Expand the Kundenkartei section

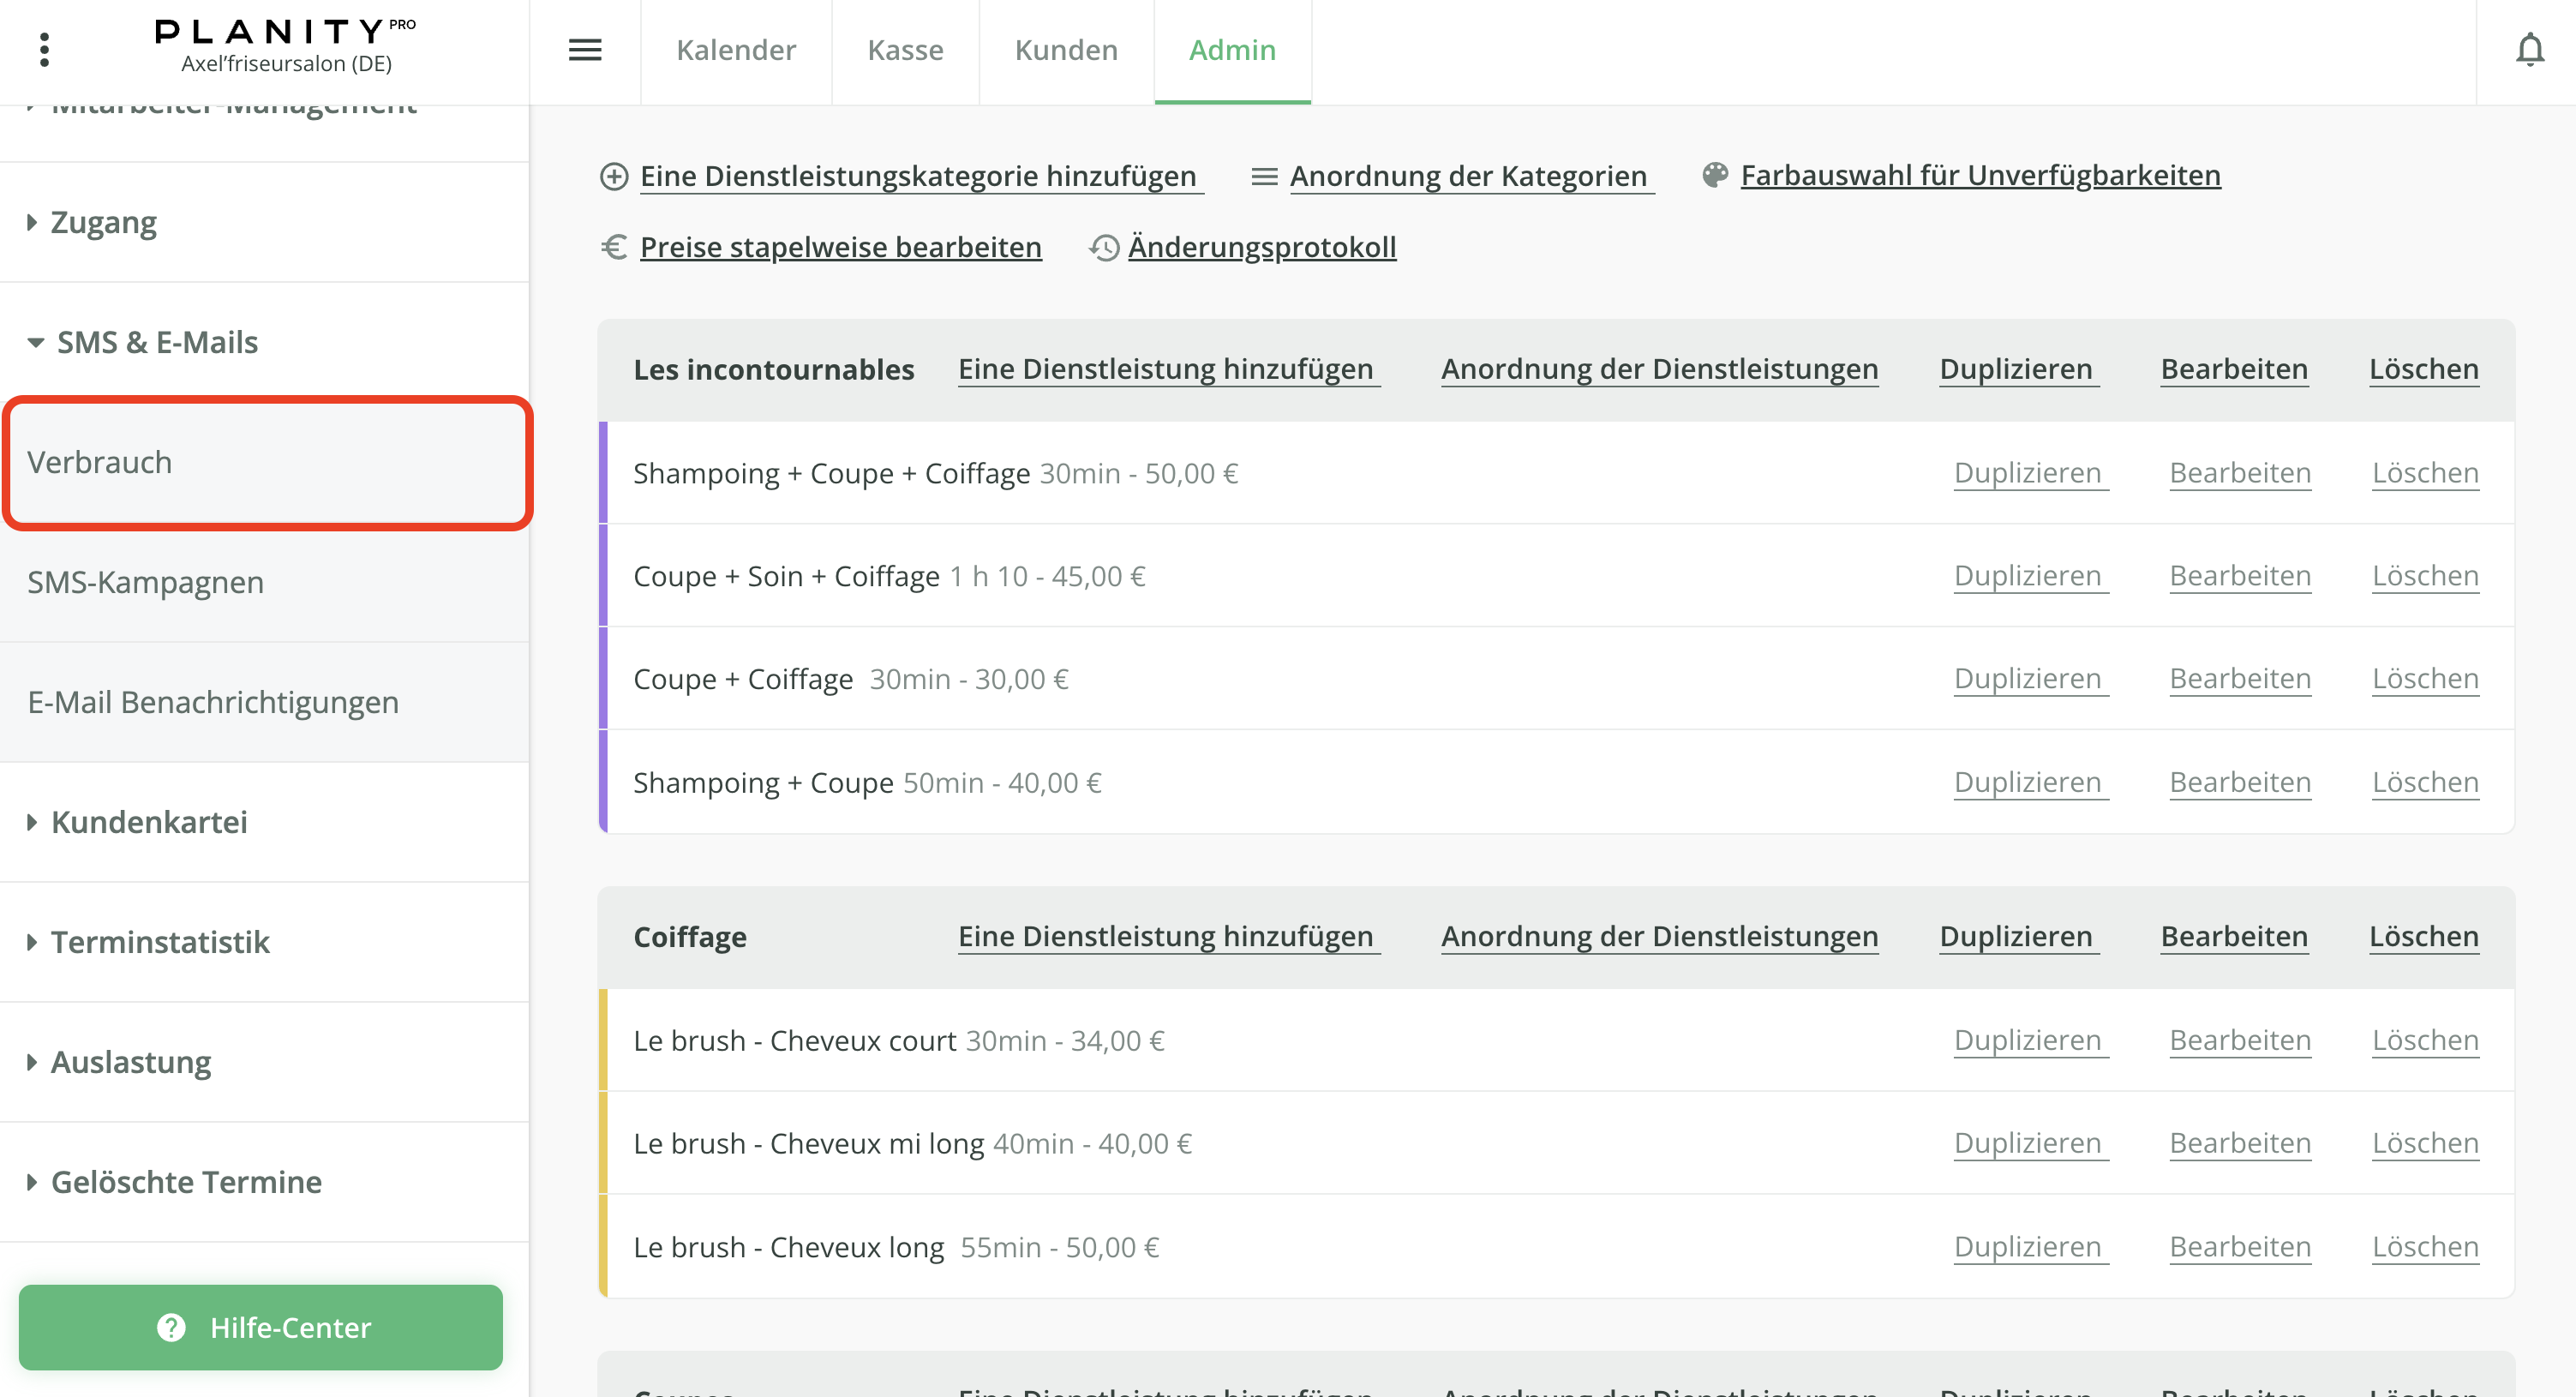coord(148,821)
